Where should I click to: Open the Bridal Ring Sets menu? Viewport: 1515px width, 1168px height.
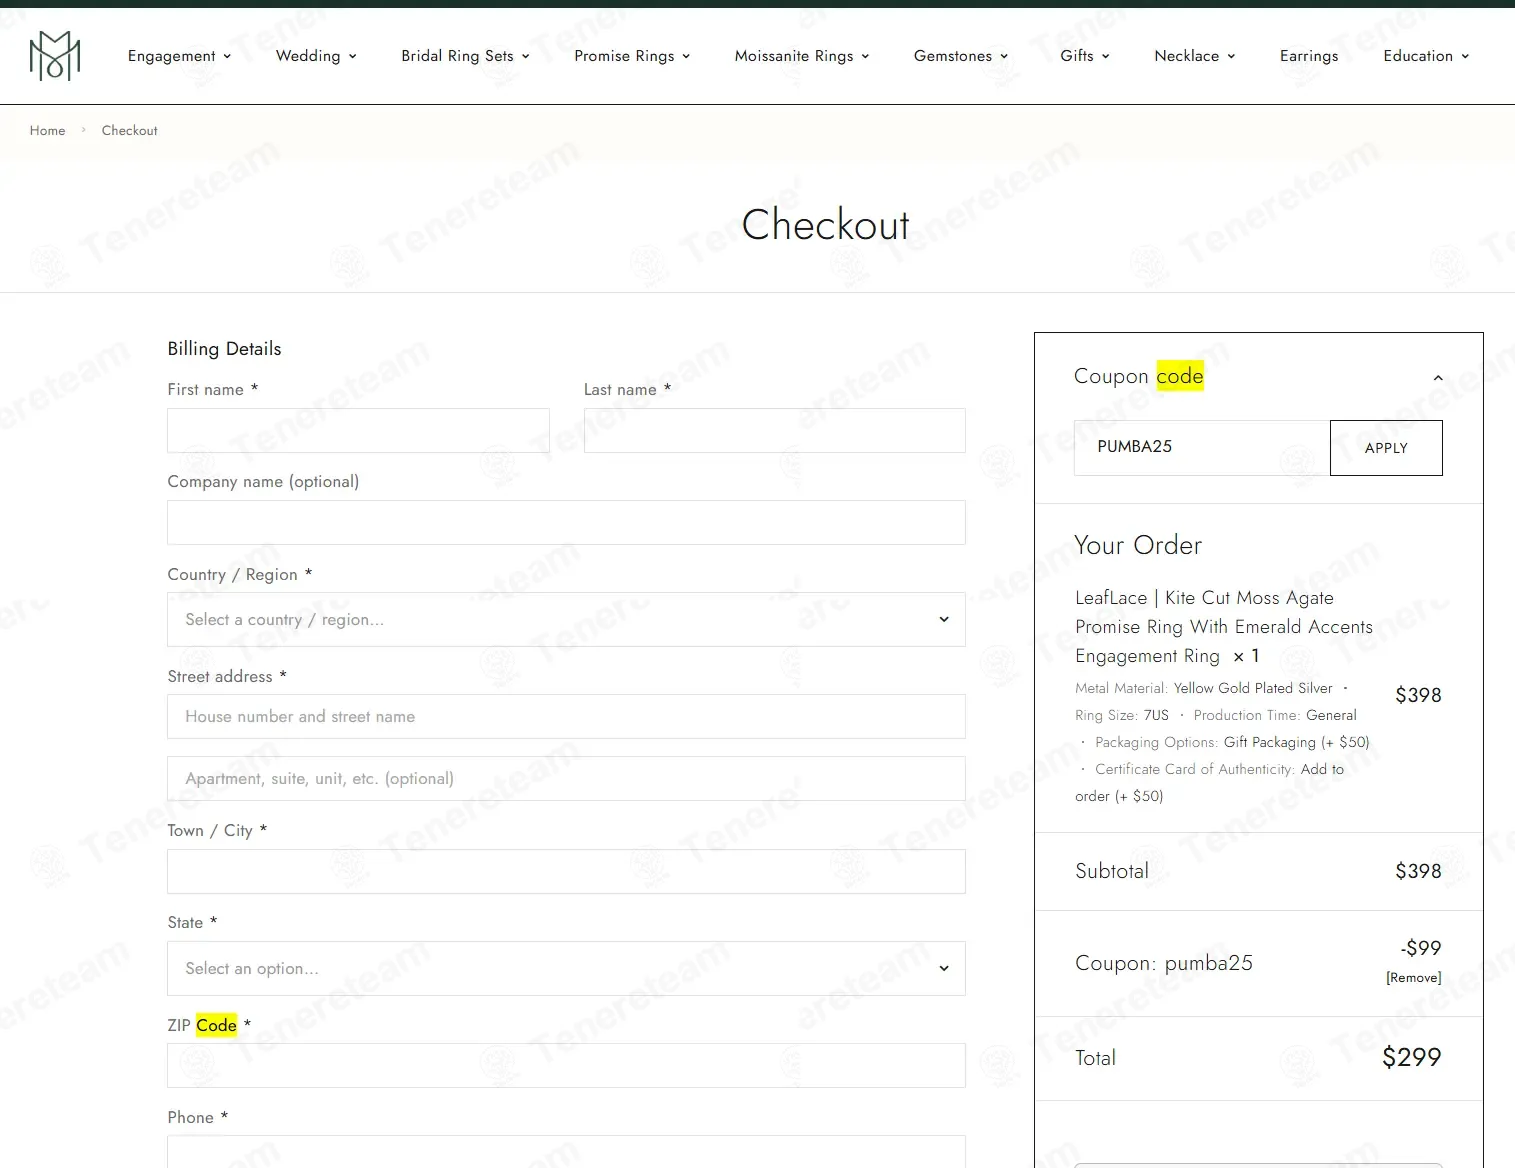point(465,56)
